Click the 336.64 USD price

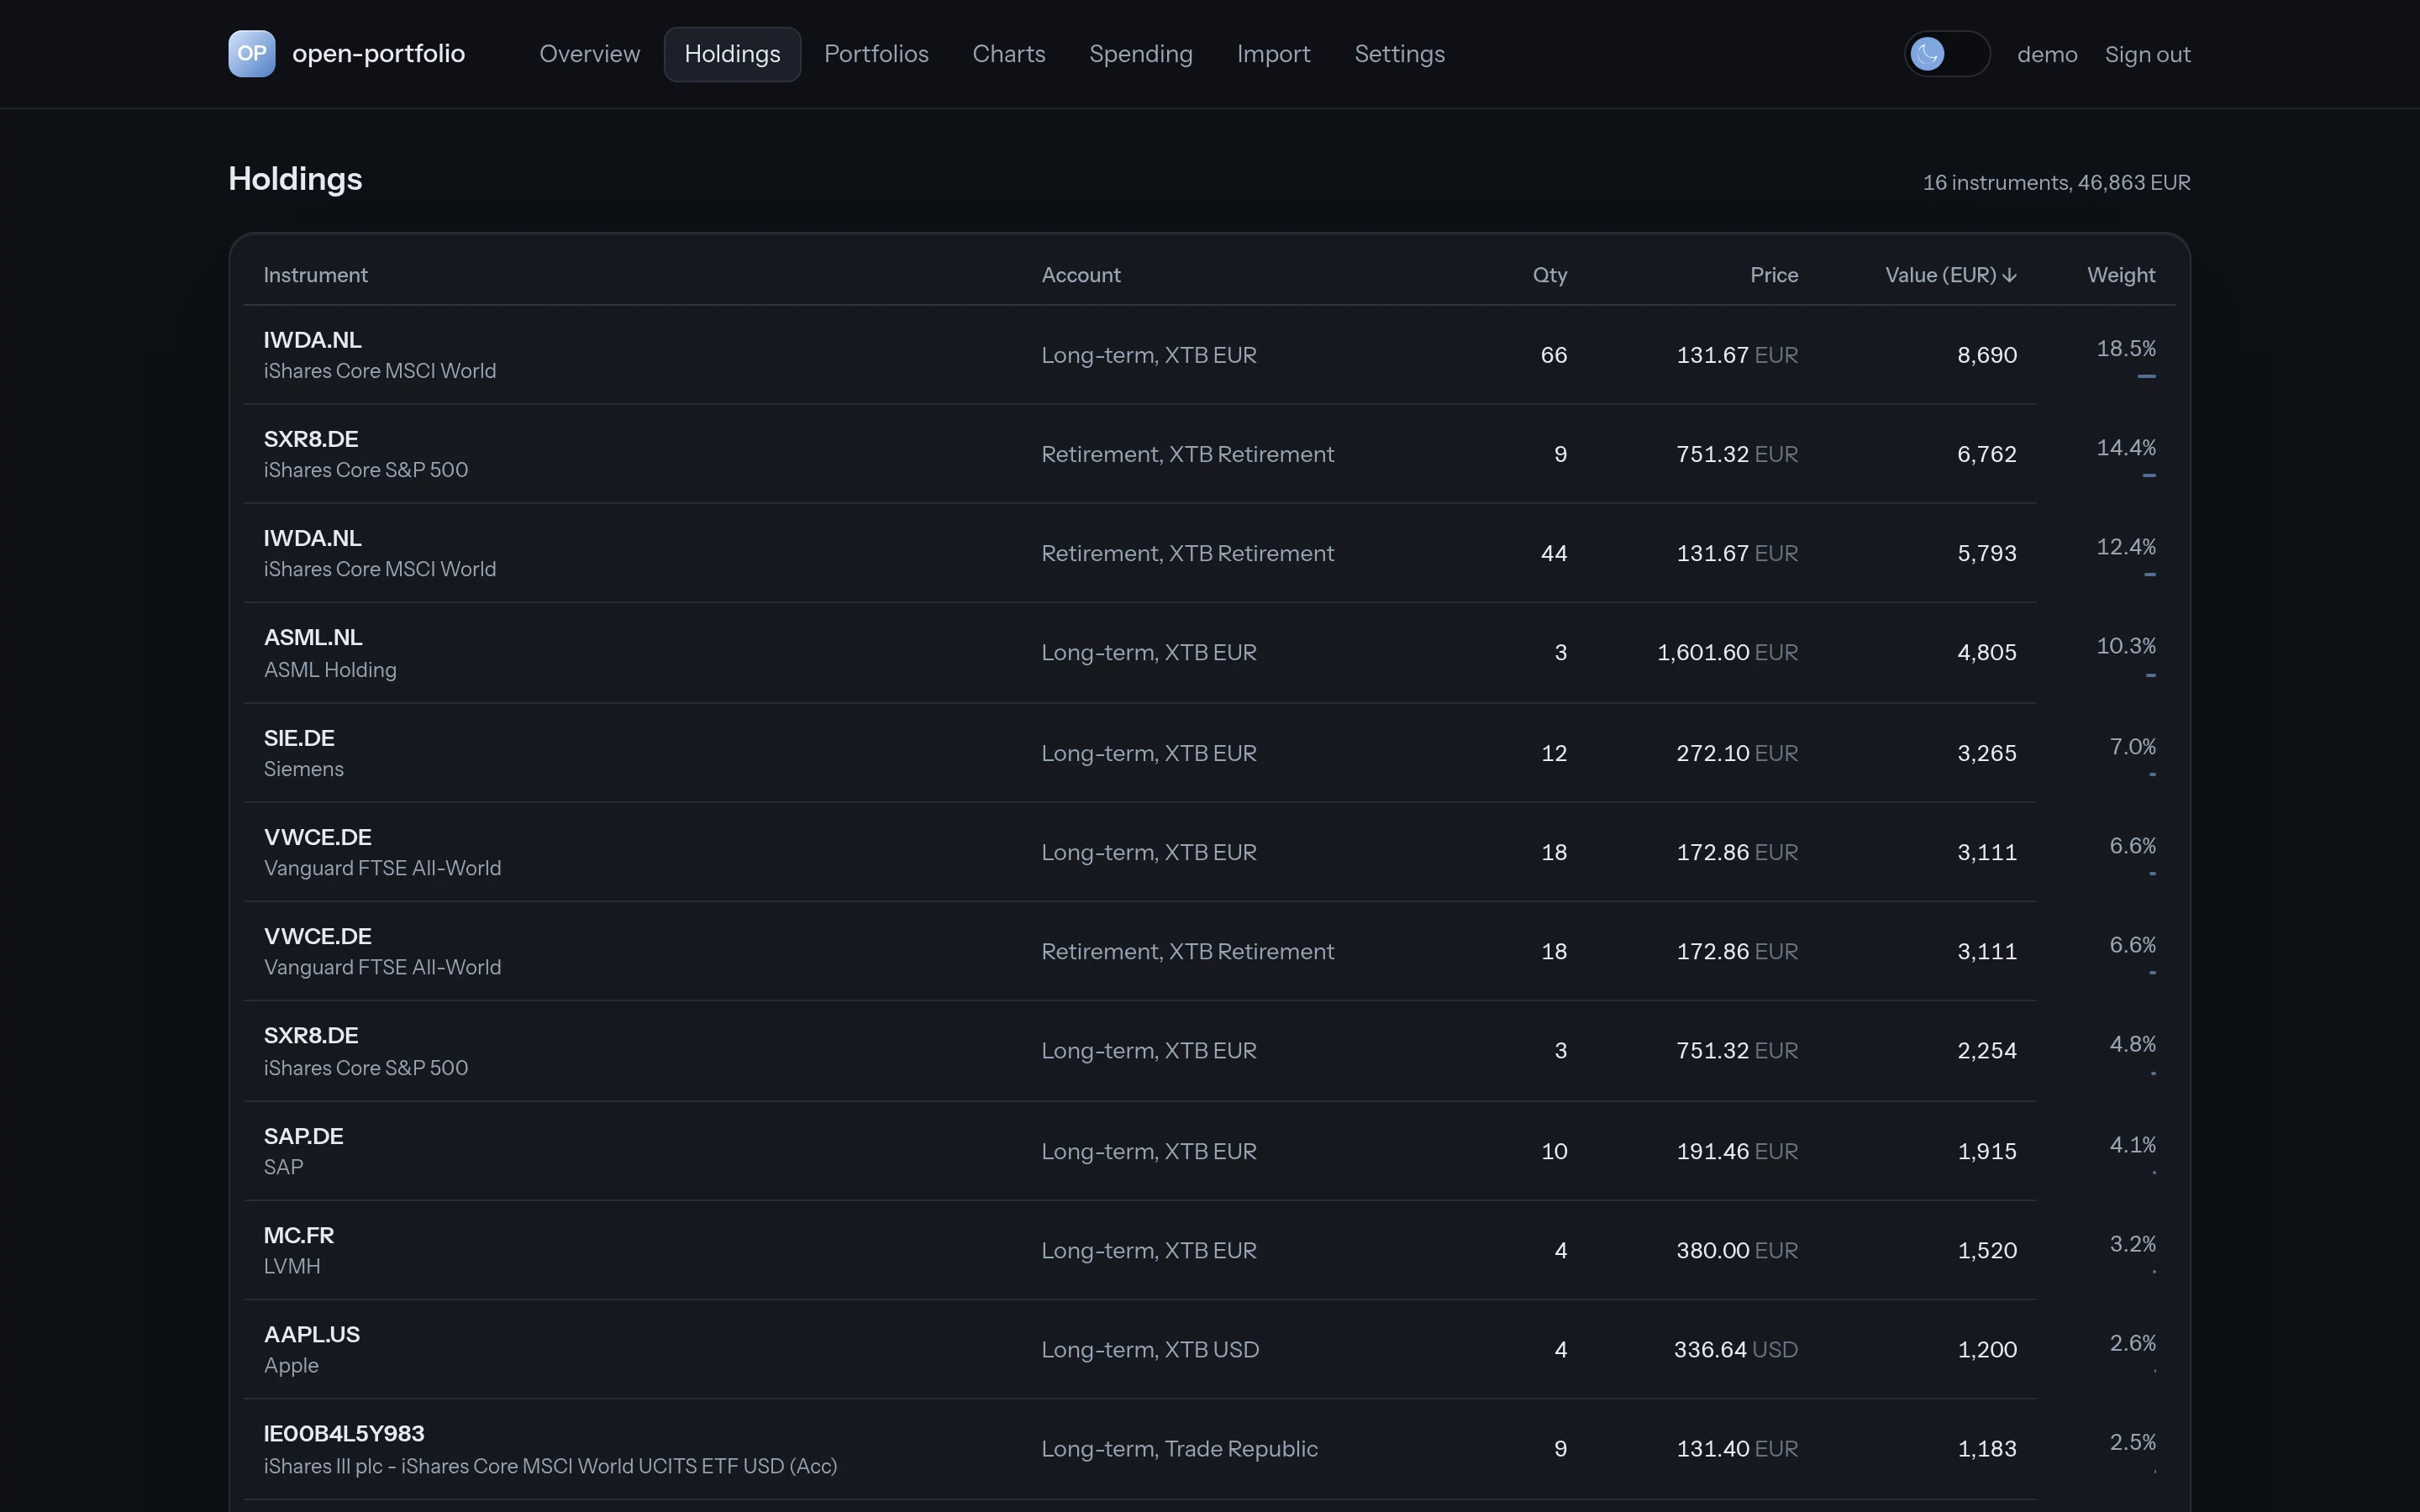point(1735,1349)
